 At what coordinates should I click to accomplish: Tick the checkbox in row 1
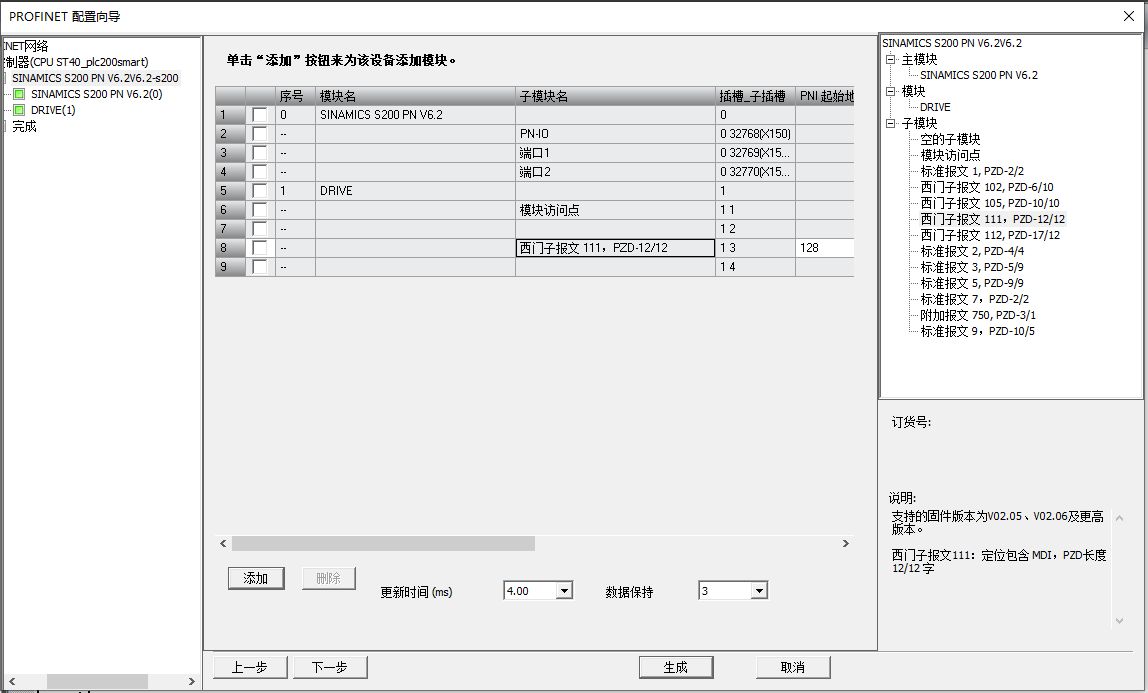coord(260,115)
